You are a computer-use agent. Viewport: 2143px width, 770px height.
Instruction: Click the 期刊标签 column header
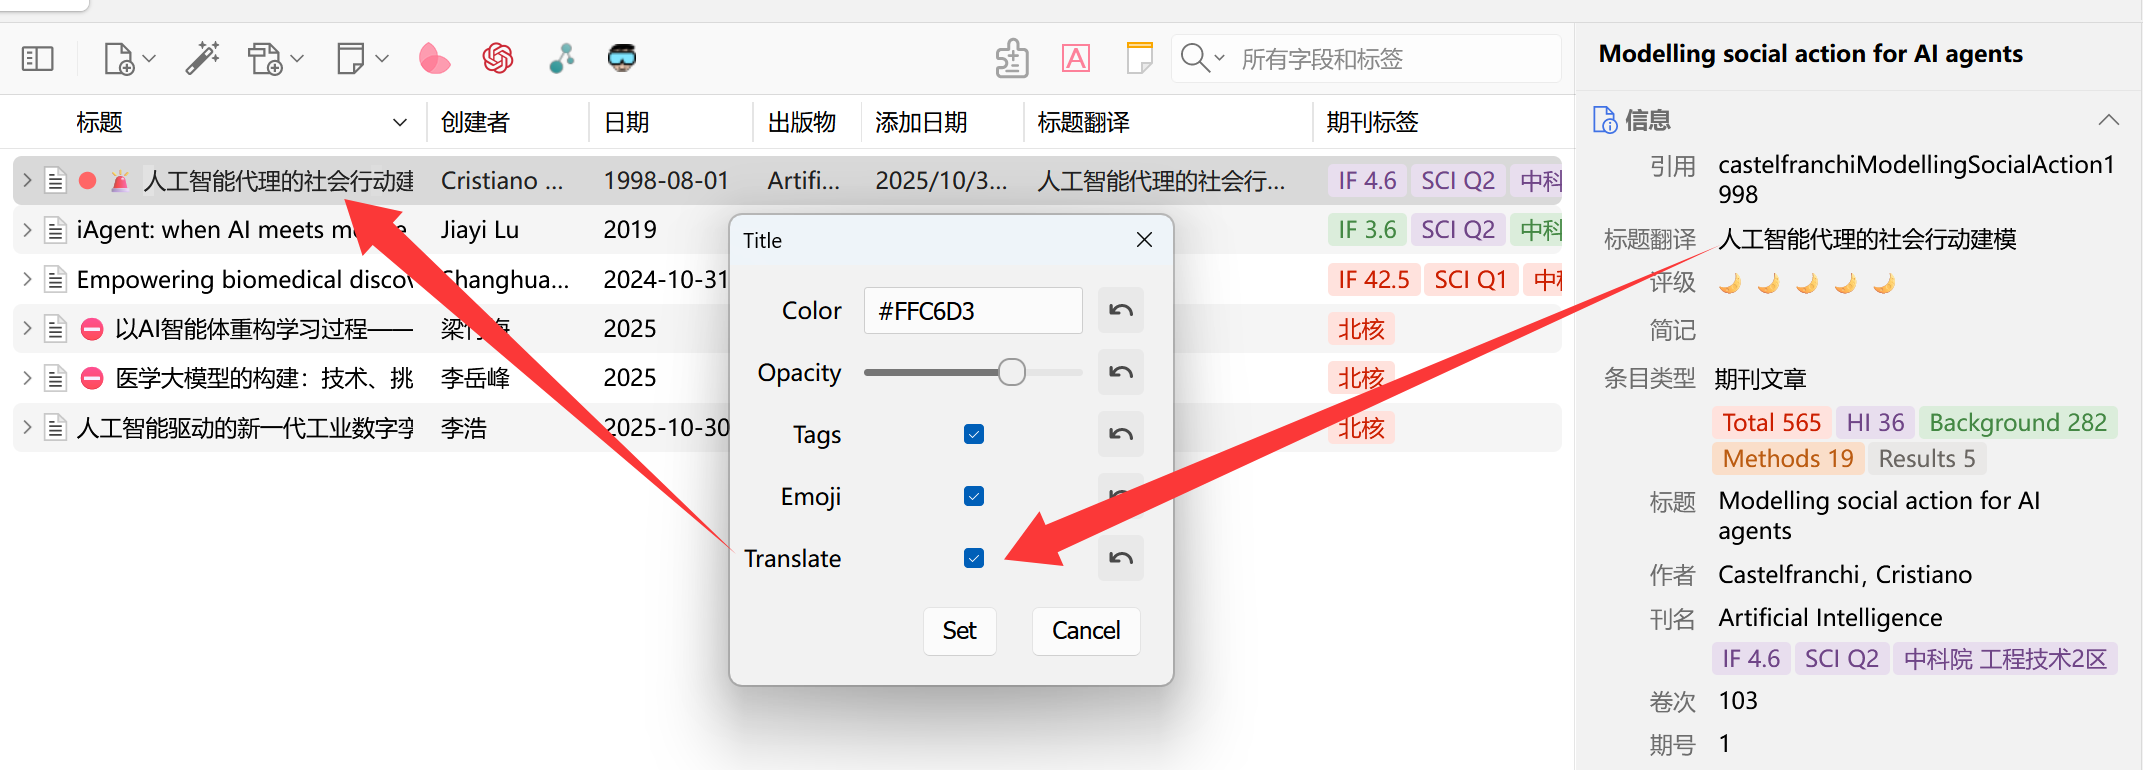1372,123
